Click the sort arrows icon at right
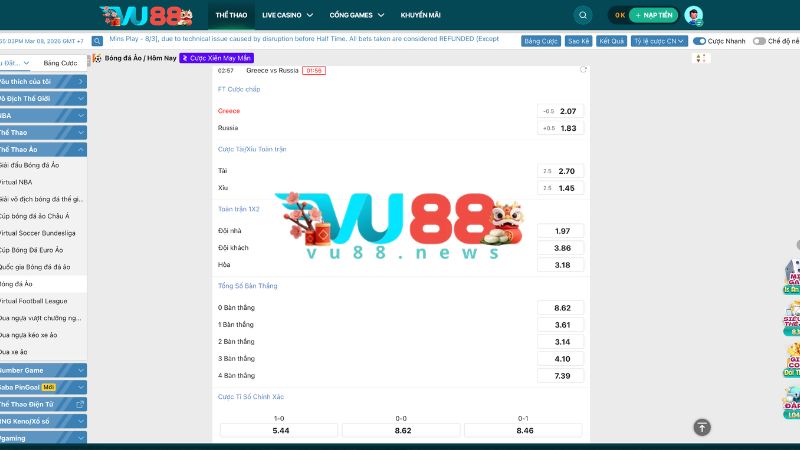This screenshot has width=800, height=450. click(x=700, y=58)
